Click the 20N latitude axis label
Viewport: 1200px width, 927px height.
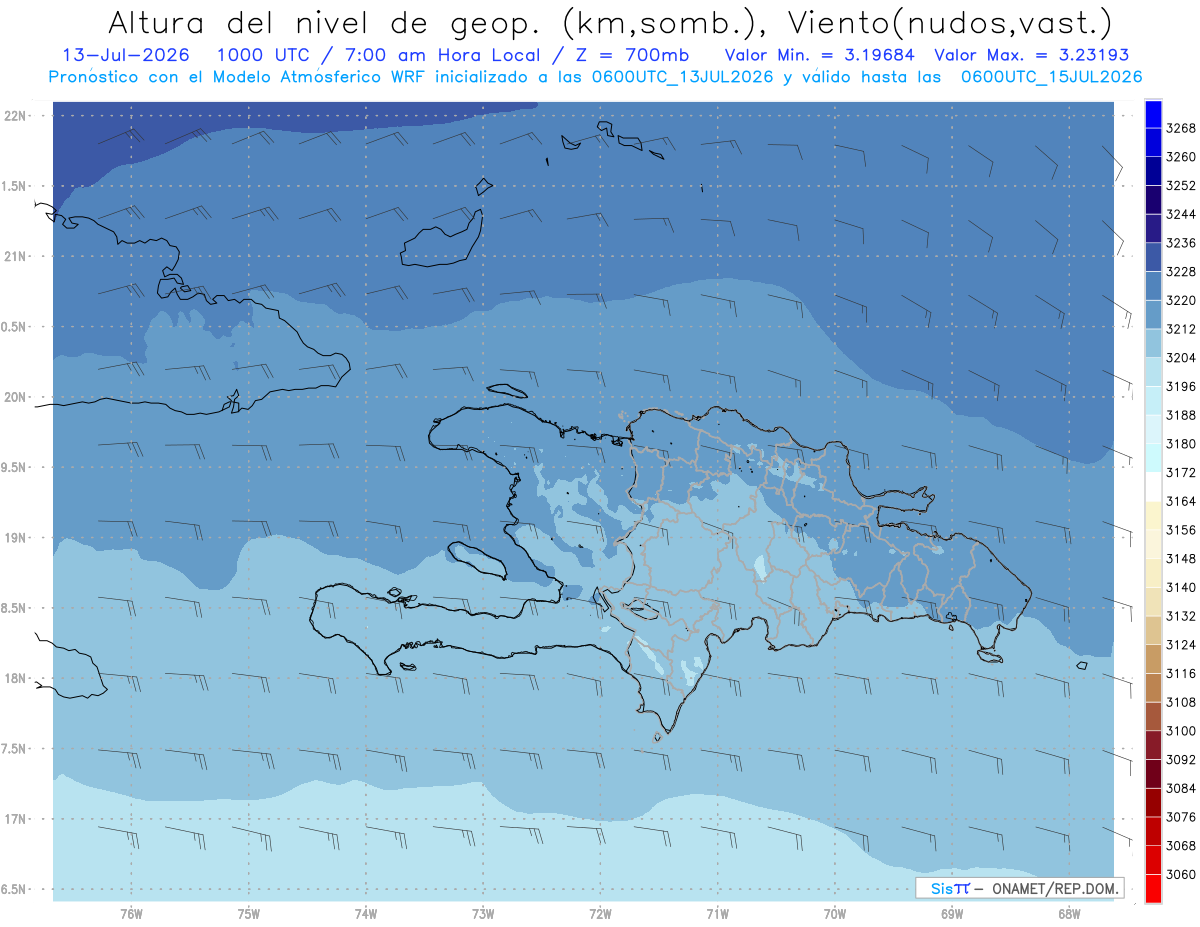[x=15, y=398]
